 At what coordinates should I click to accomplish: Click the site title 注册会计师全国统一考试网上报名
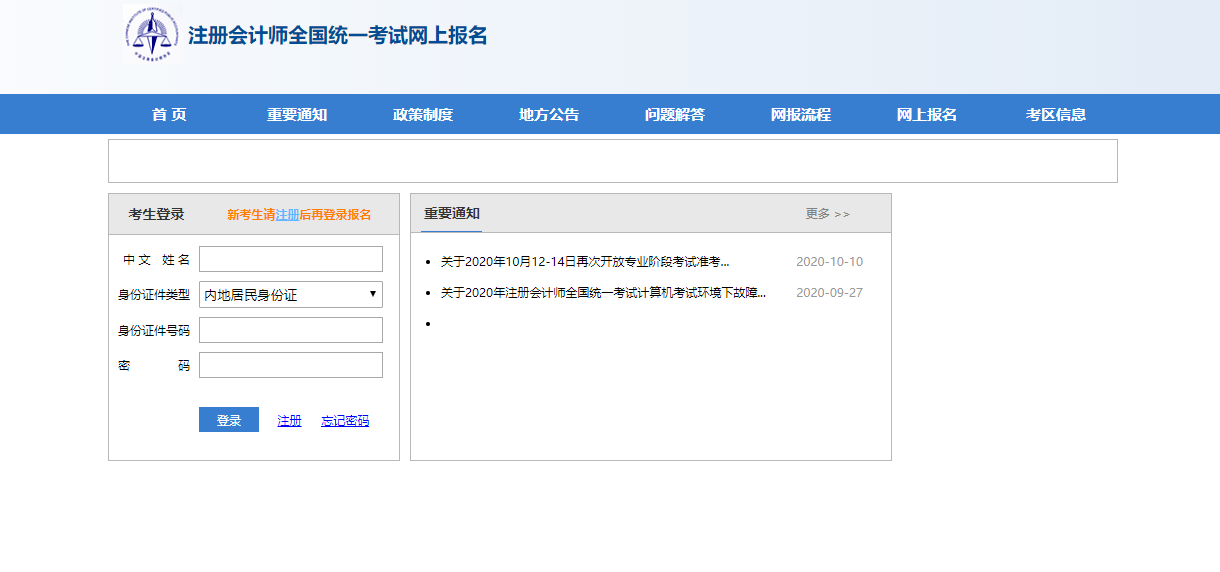pyautogui.click(x=338, y=35)
